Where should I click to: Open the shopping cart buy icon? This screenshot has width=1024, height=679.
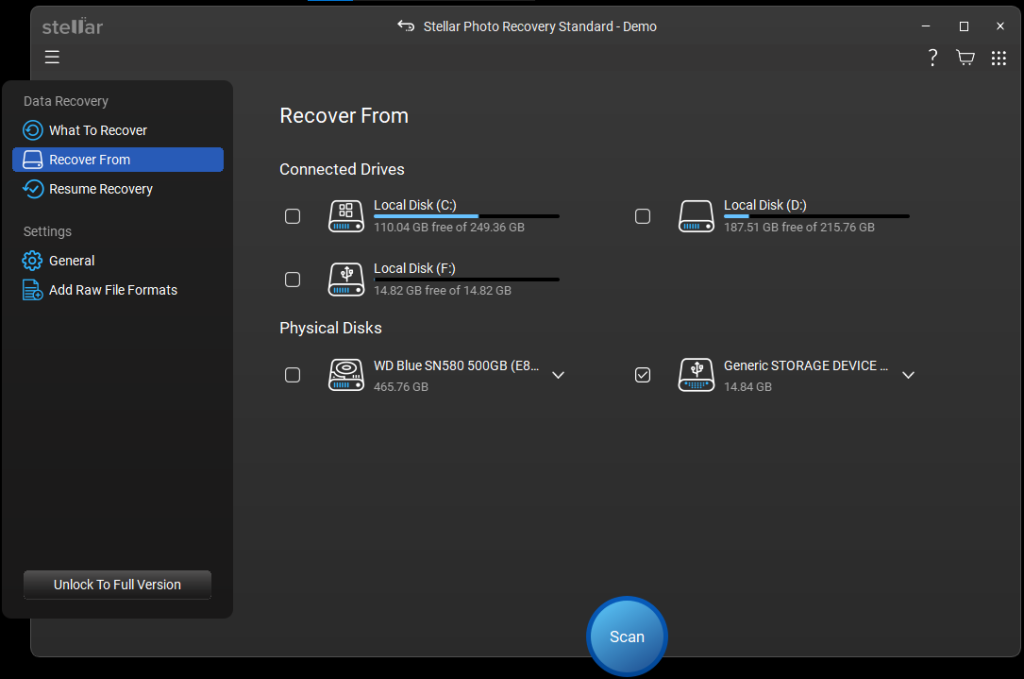pyautogui.click(x=965, y=57)
